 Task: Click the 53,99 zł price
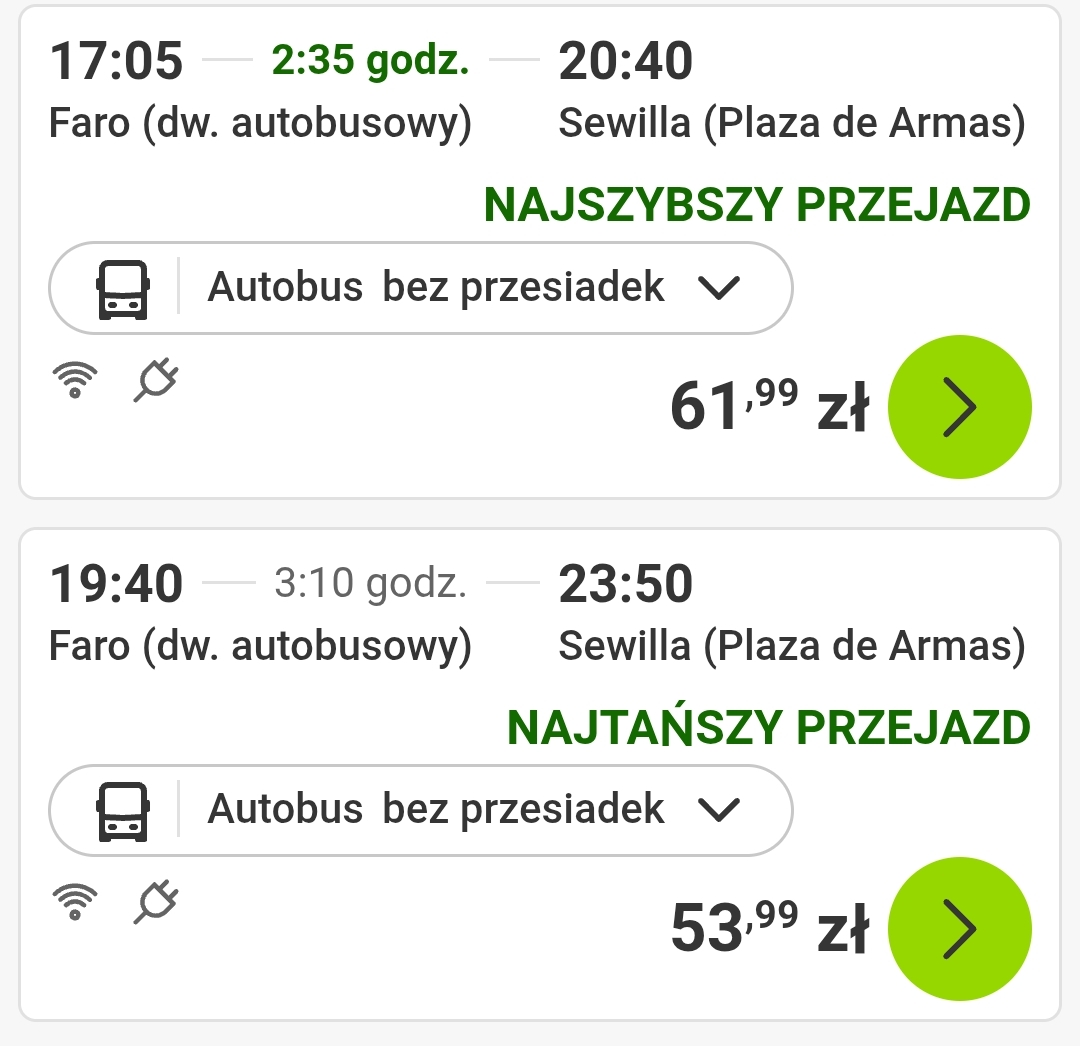click(x=769, y=928)
